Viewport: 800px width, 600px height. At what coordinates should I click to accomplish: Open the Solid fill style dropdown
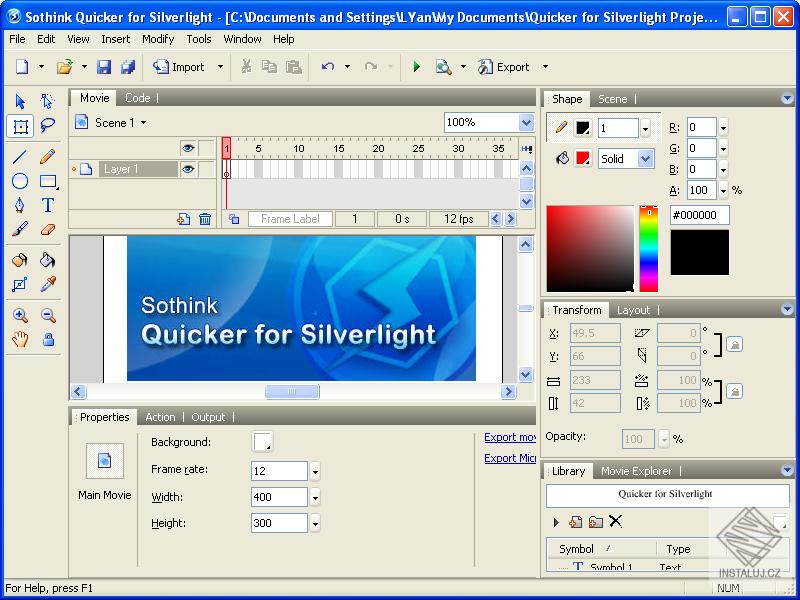(644, 158)
